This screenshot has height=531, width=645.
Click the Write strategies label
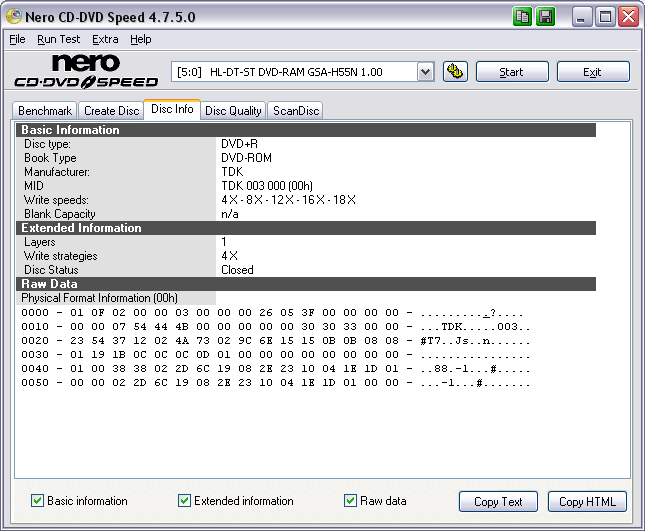(60, 256)
